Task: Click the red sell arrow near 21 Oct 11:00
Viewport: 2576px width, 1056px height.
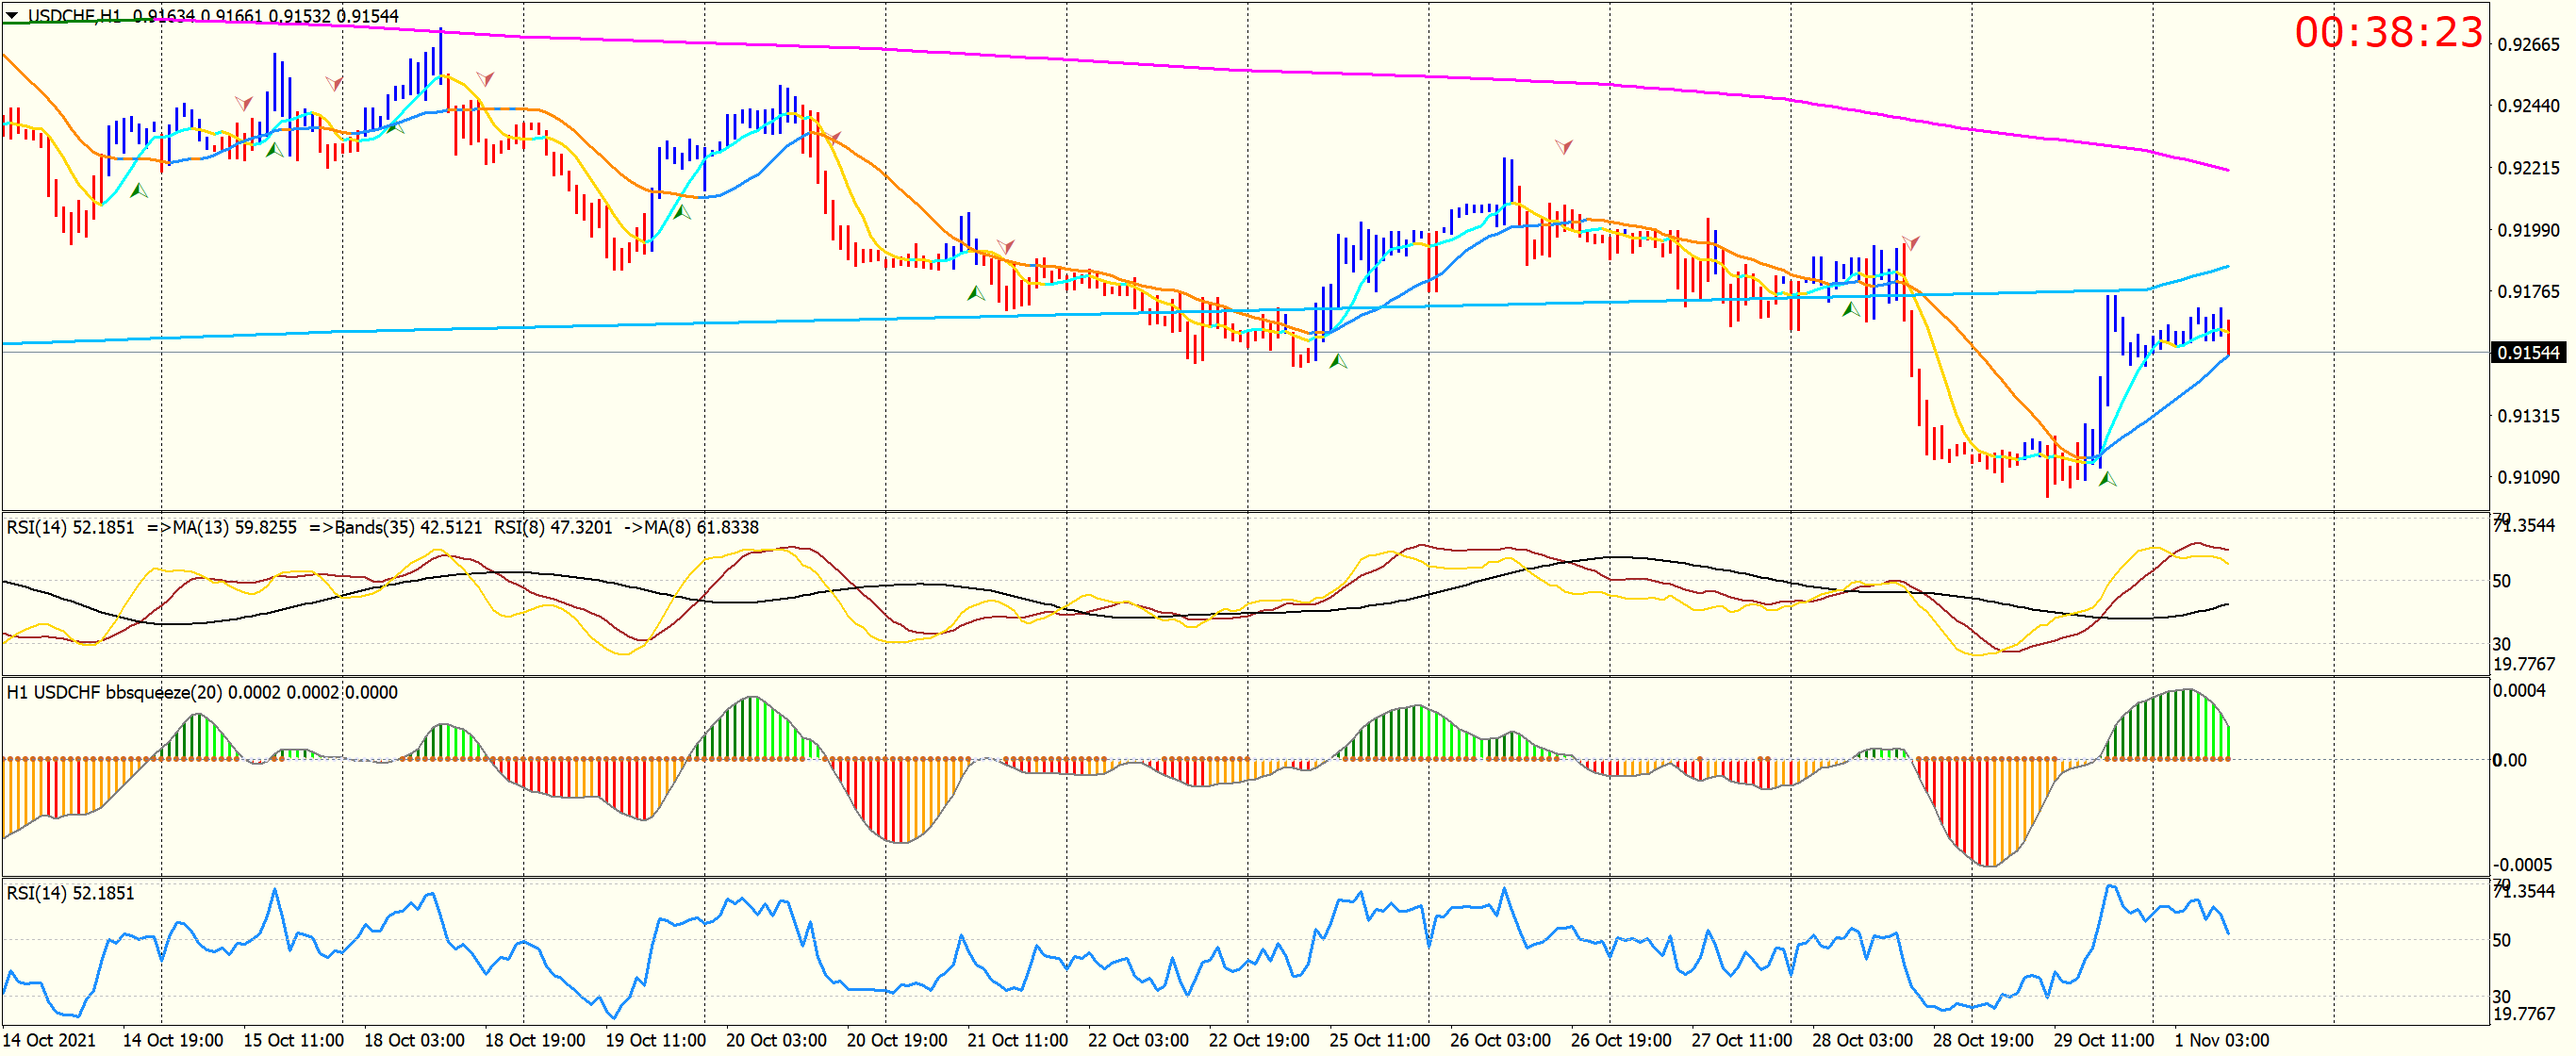Action: (x=1006, y=246)
